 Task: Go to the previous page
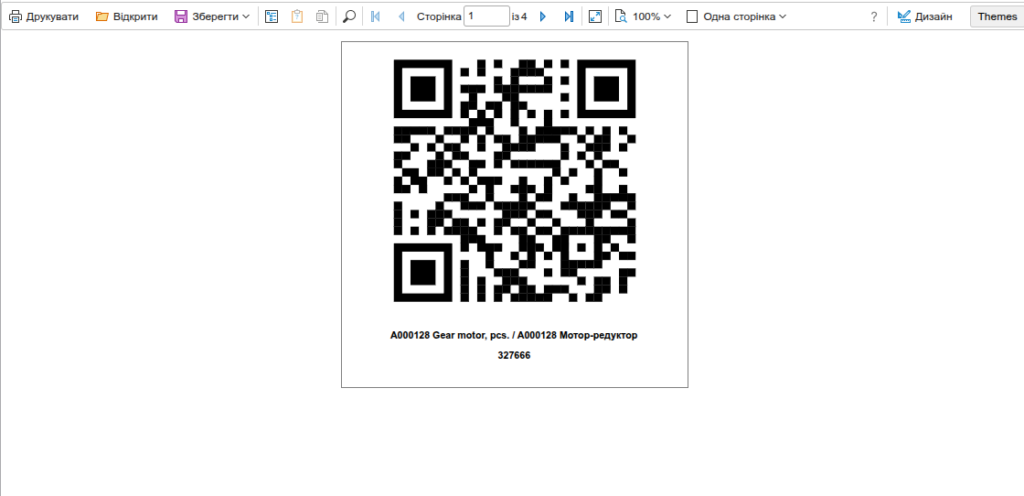pos(401,17)
